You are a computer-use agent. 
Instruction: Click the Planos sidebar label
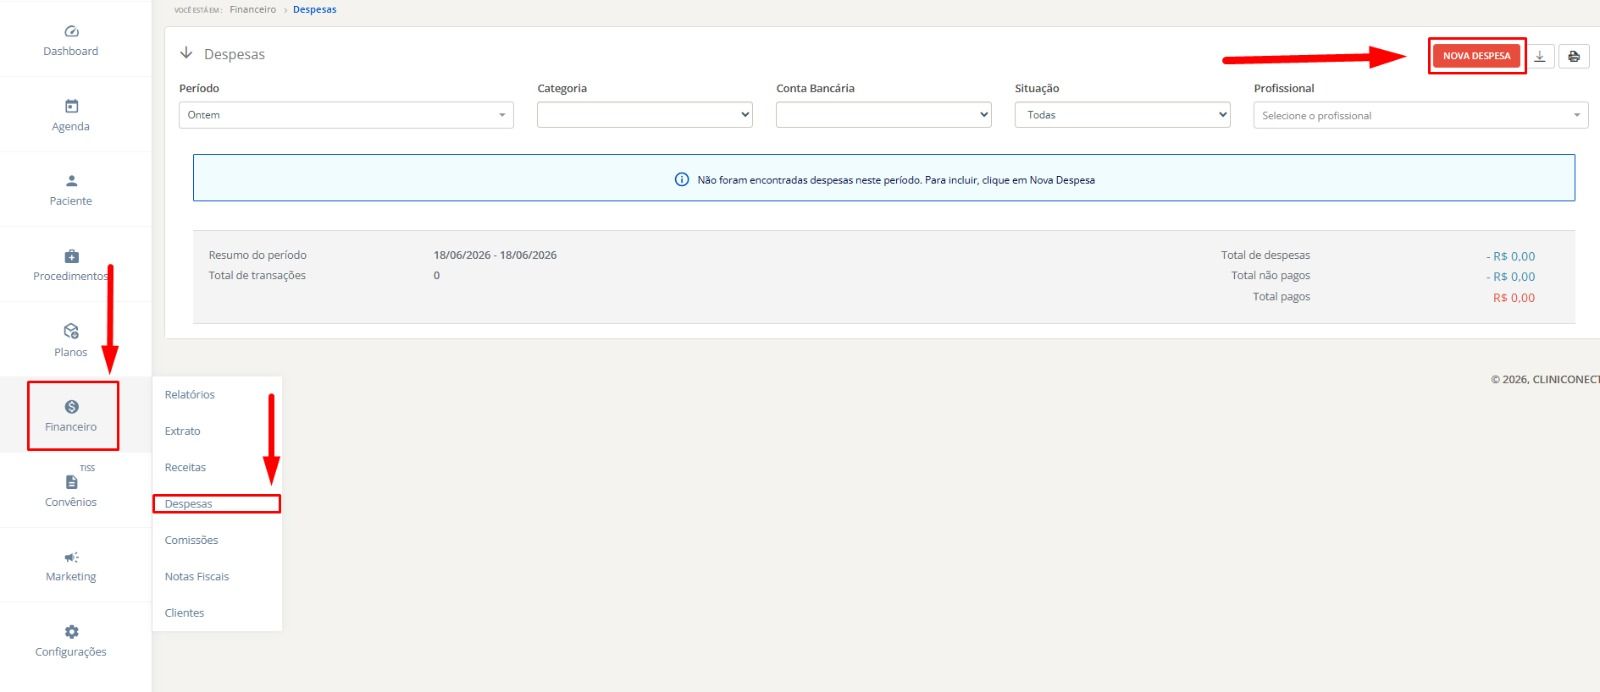click(x=71, y=352)
